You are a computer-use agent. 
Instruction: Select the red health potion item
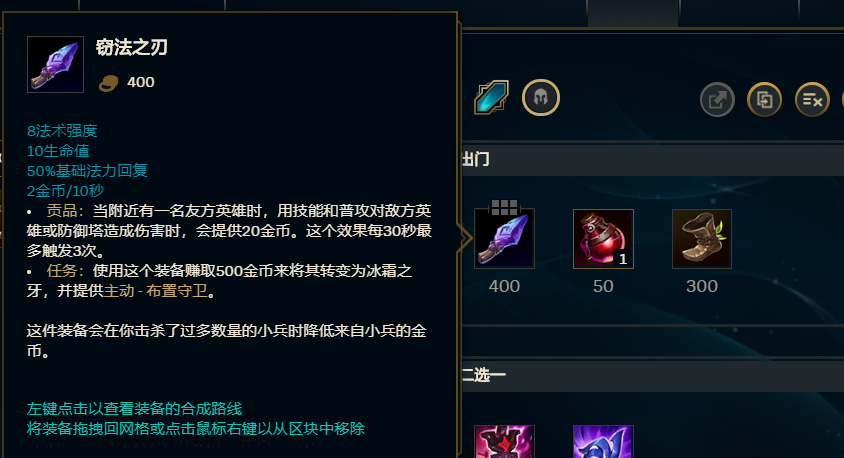tap(603, 238)
